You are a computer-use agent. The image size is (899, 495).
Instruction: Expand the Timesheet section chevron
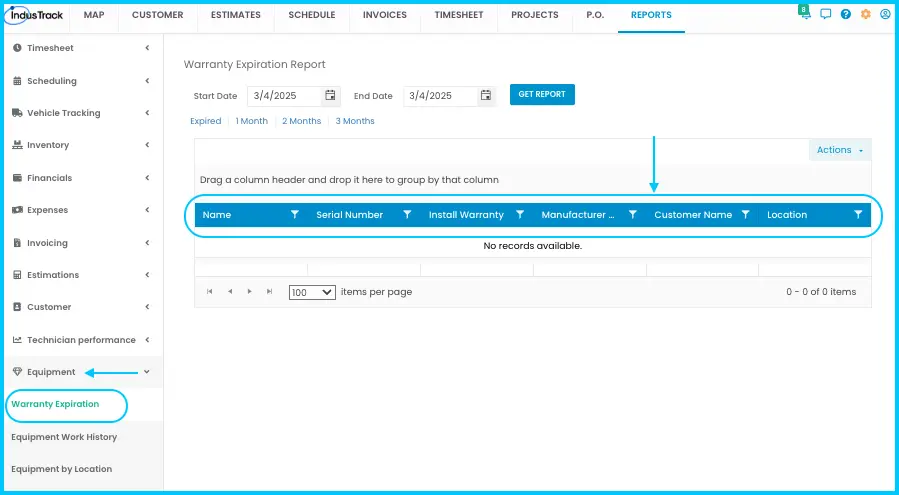point(147,48)
